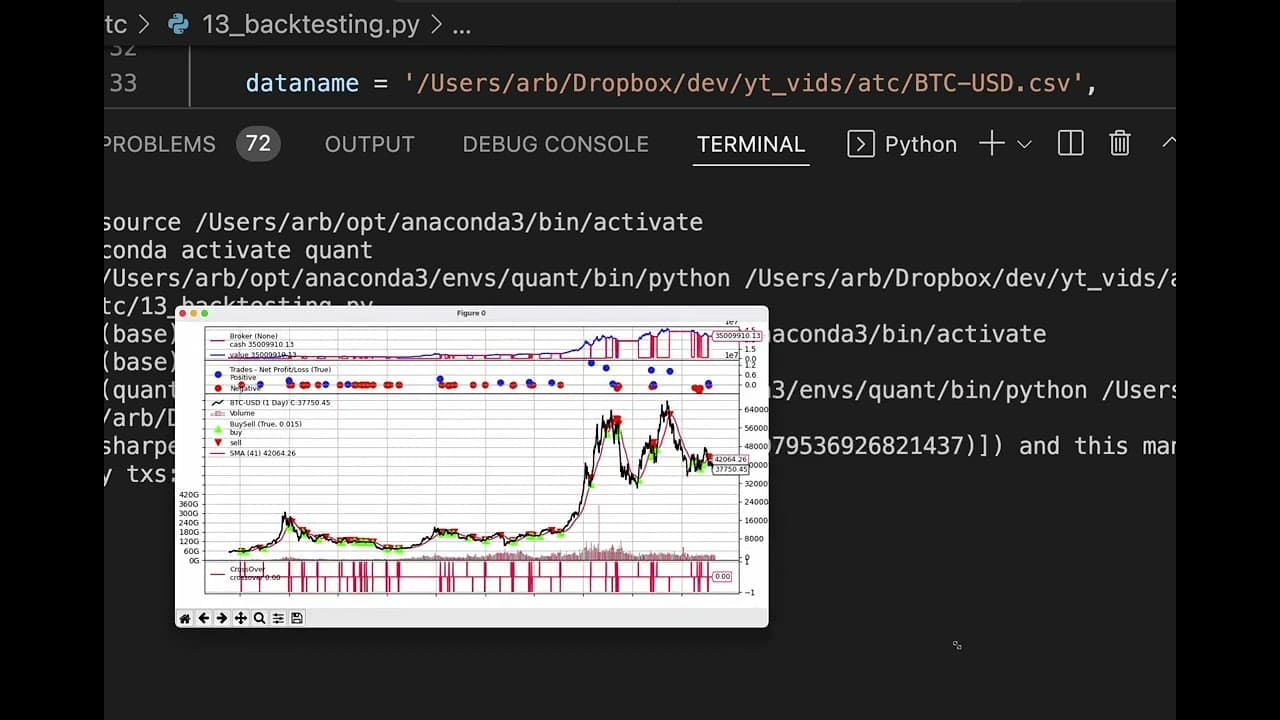Click the BTC-USD.csv path string in editor

click(745, 83)
